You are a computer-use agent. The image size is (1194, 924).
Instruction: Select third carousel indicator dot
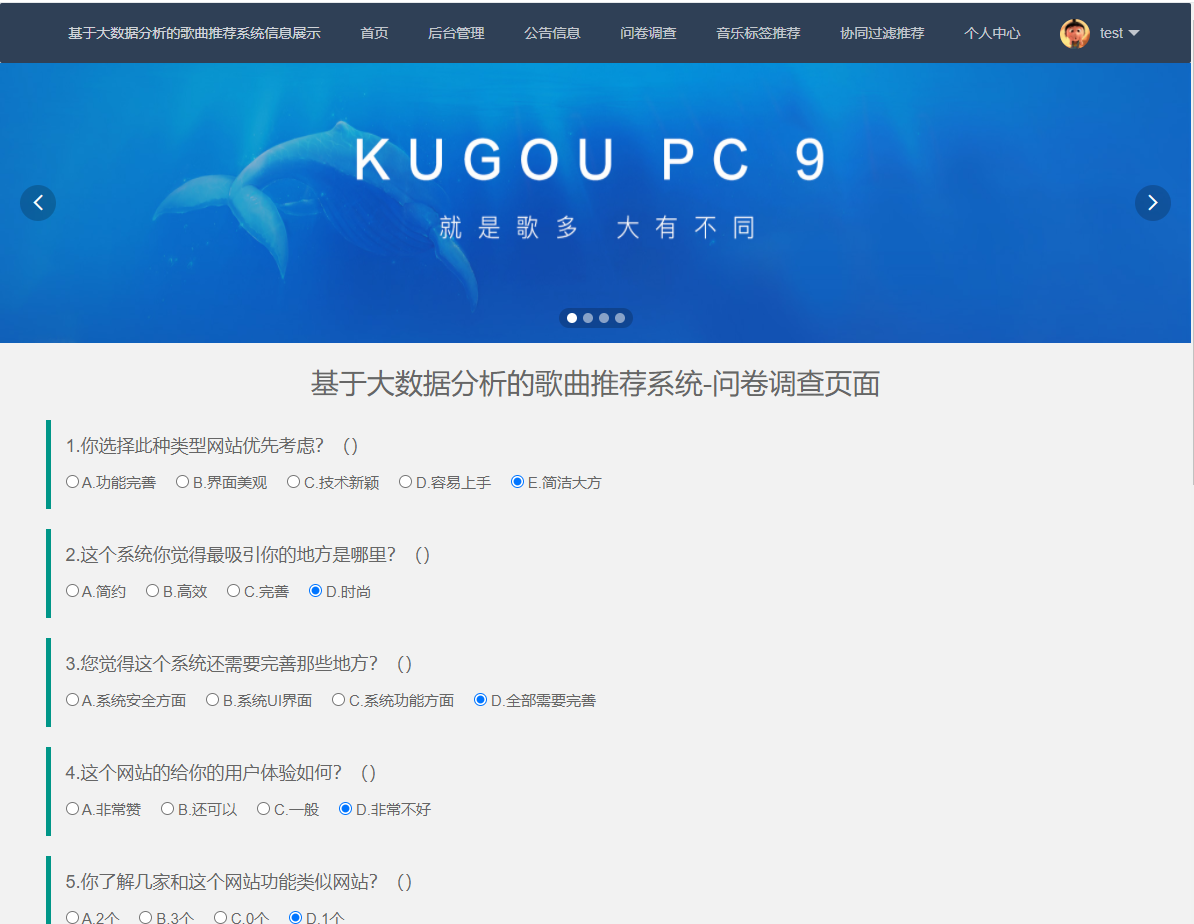pyautogui.click(x=604, y=318)
